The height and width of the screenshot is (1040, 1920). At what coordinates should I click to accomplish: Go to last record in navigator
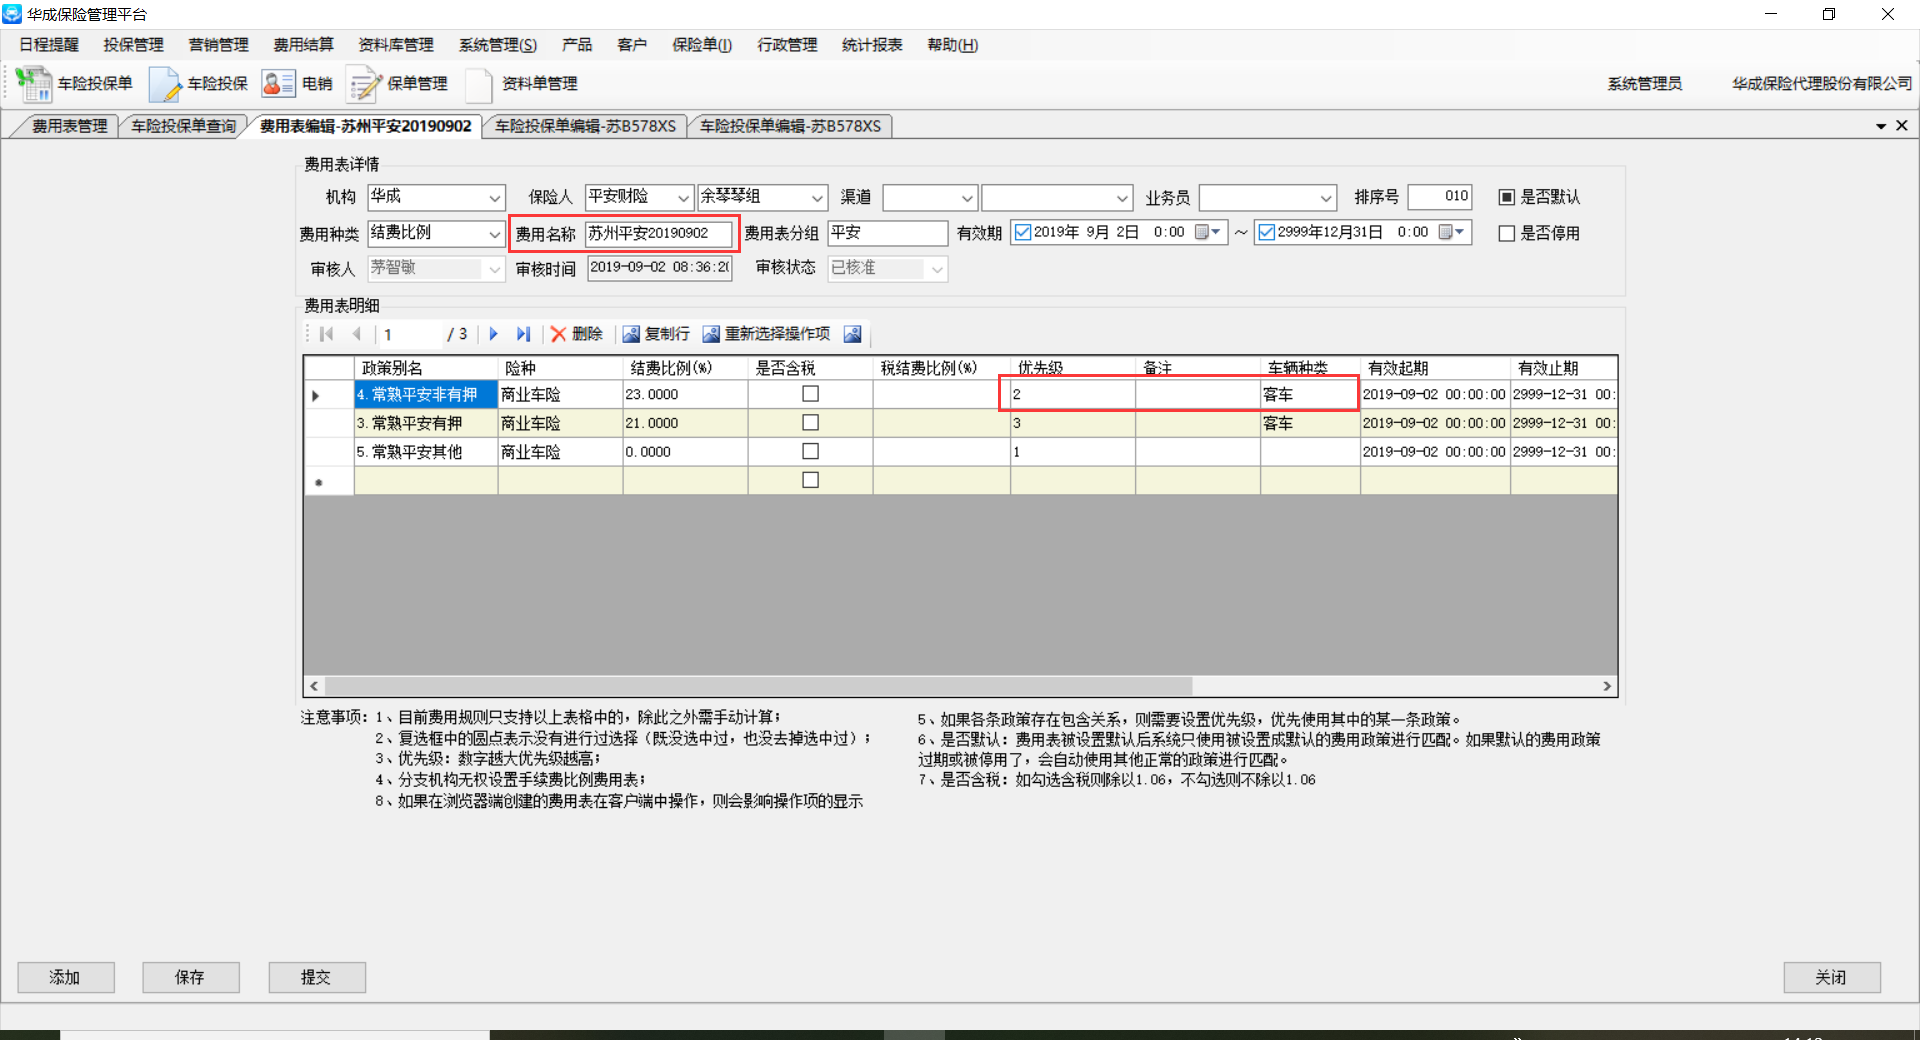tap(523, 334)
